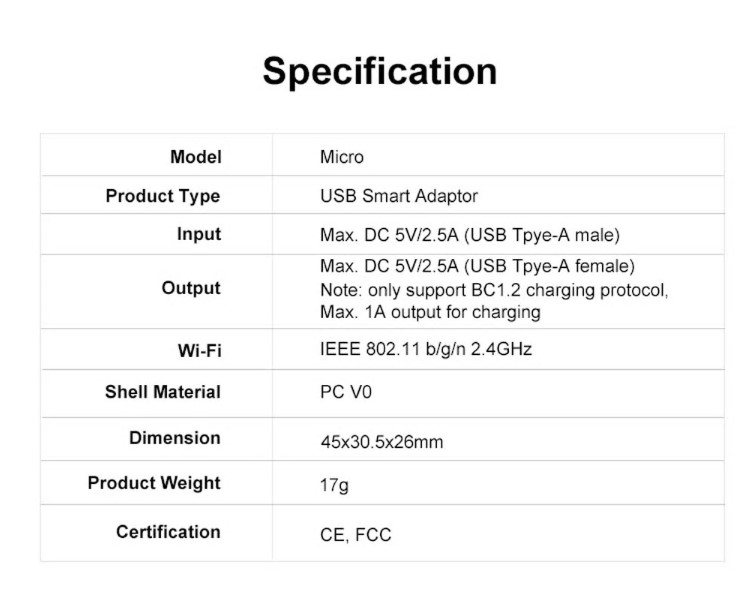This screenshot has height=594, width=751.
Task: Click the Shell Material label
Action: pos(162,392)
